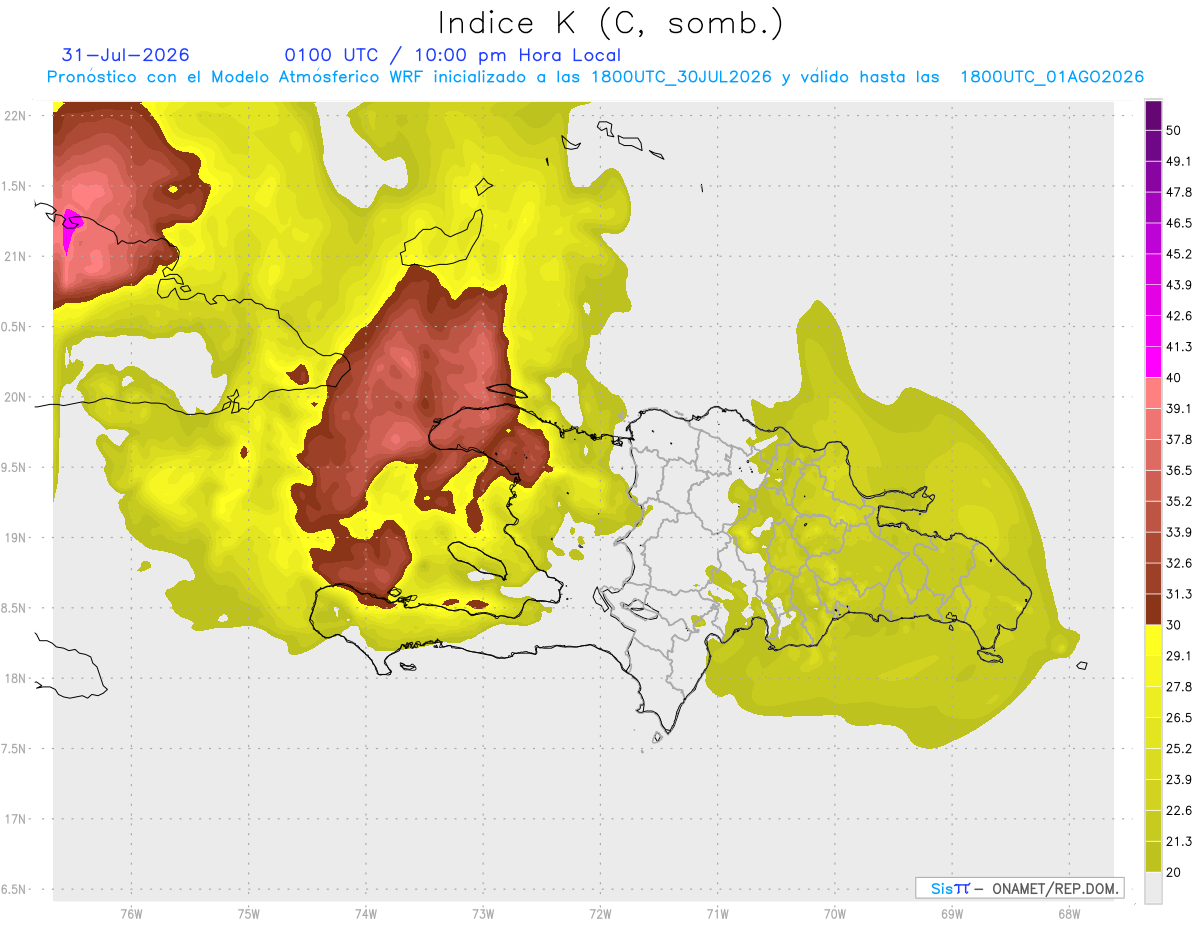Viewport: 1200px width, 927px height.
Task: Click the colorbar label '29.1'
Action: [1179, 655]
